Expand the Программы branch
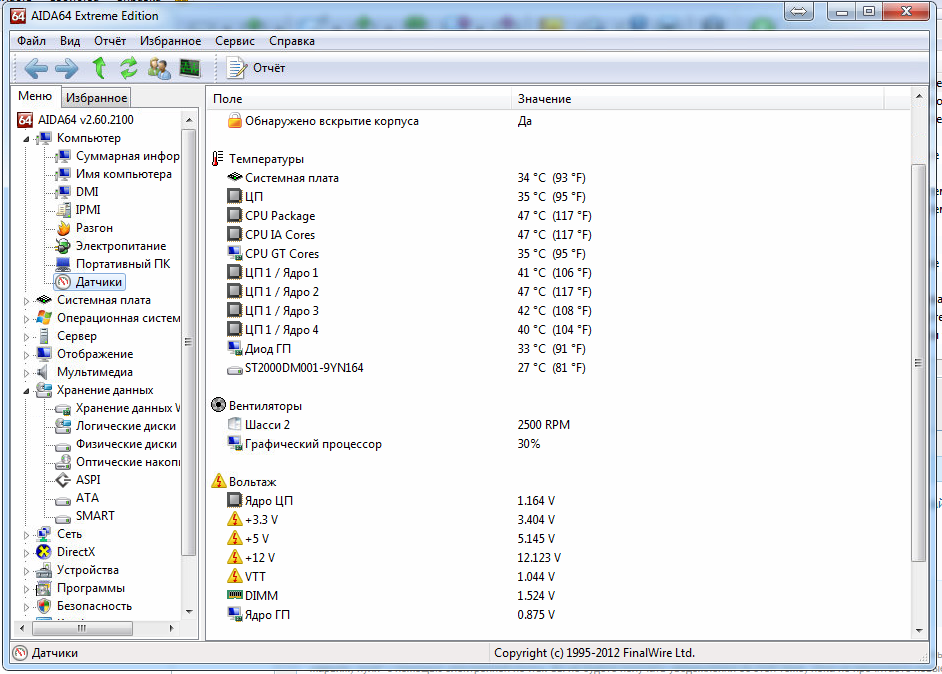 pos(26,589)
